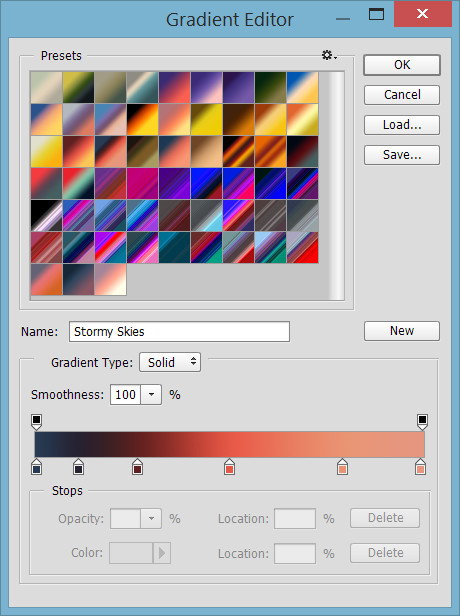Image resolution: width=460 pixels, height=616 pixels.
Task: Select the coral red middle color stop
Action: (229, 466)
